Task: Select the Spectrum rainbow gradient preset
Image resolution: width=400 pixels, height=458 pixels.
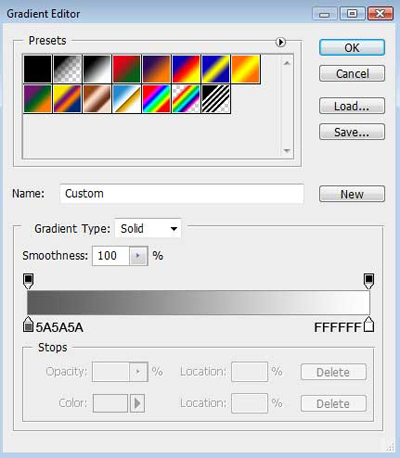Action: point(156,99)
